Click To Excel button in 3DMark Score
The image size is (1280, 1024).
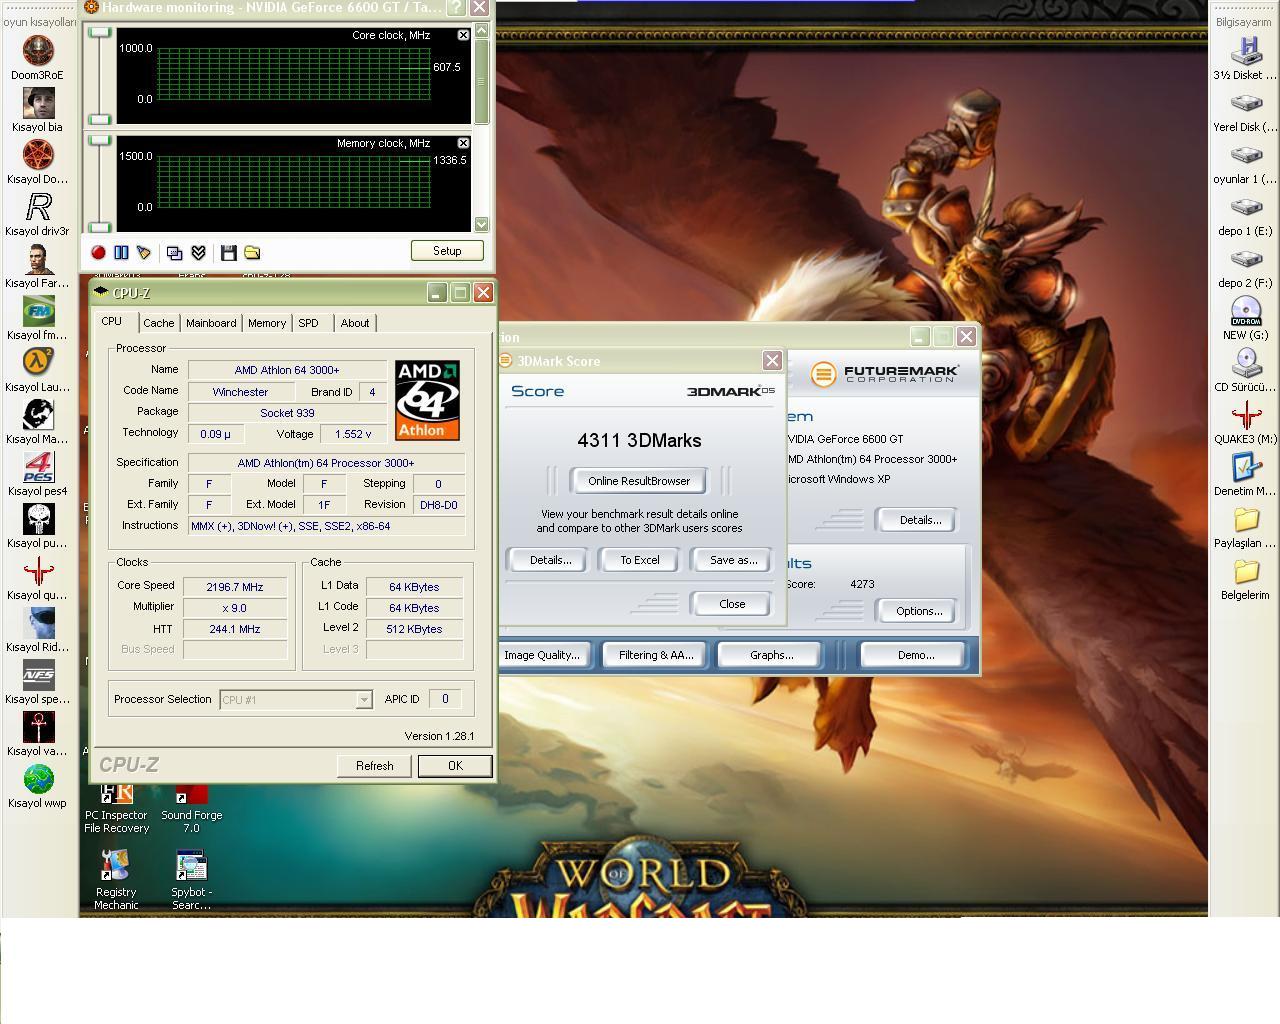click(x=640, y=560)
